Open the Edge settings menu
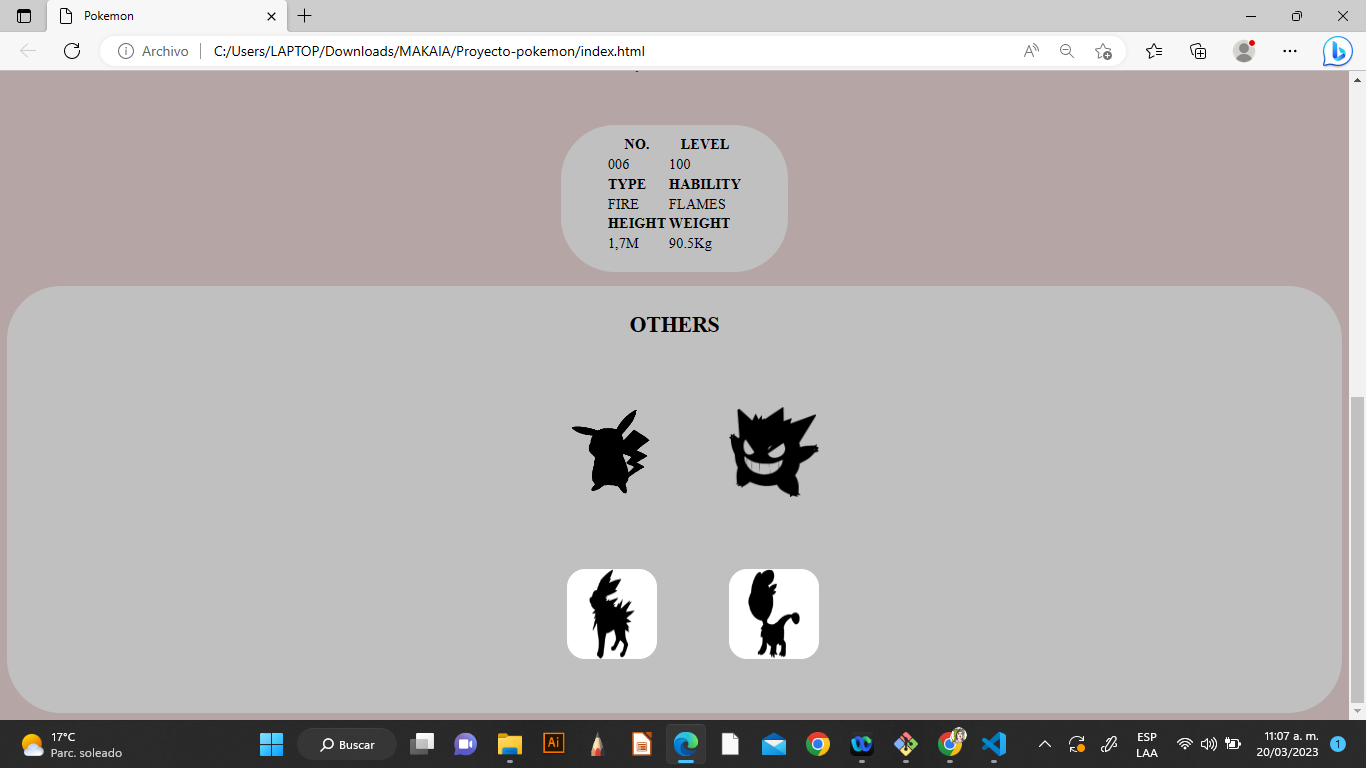 tap(1289, 50)
